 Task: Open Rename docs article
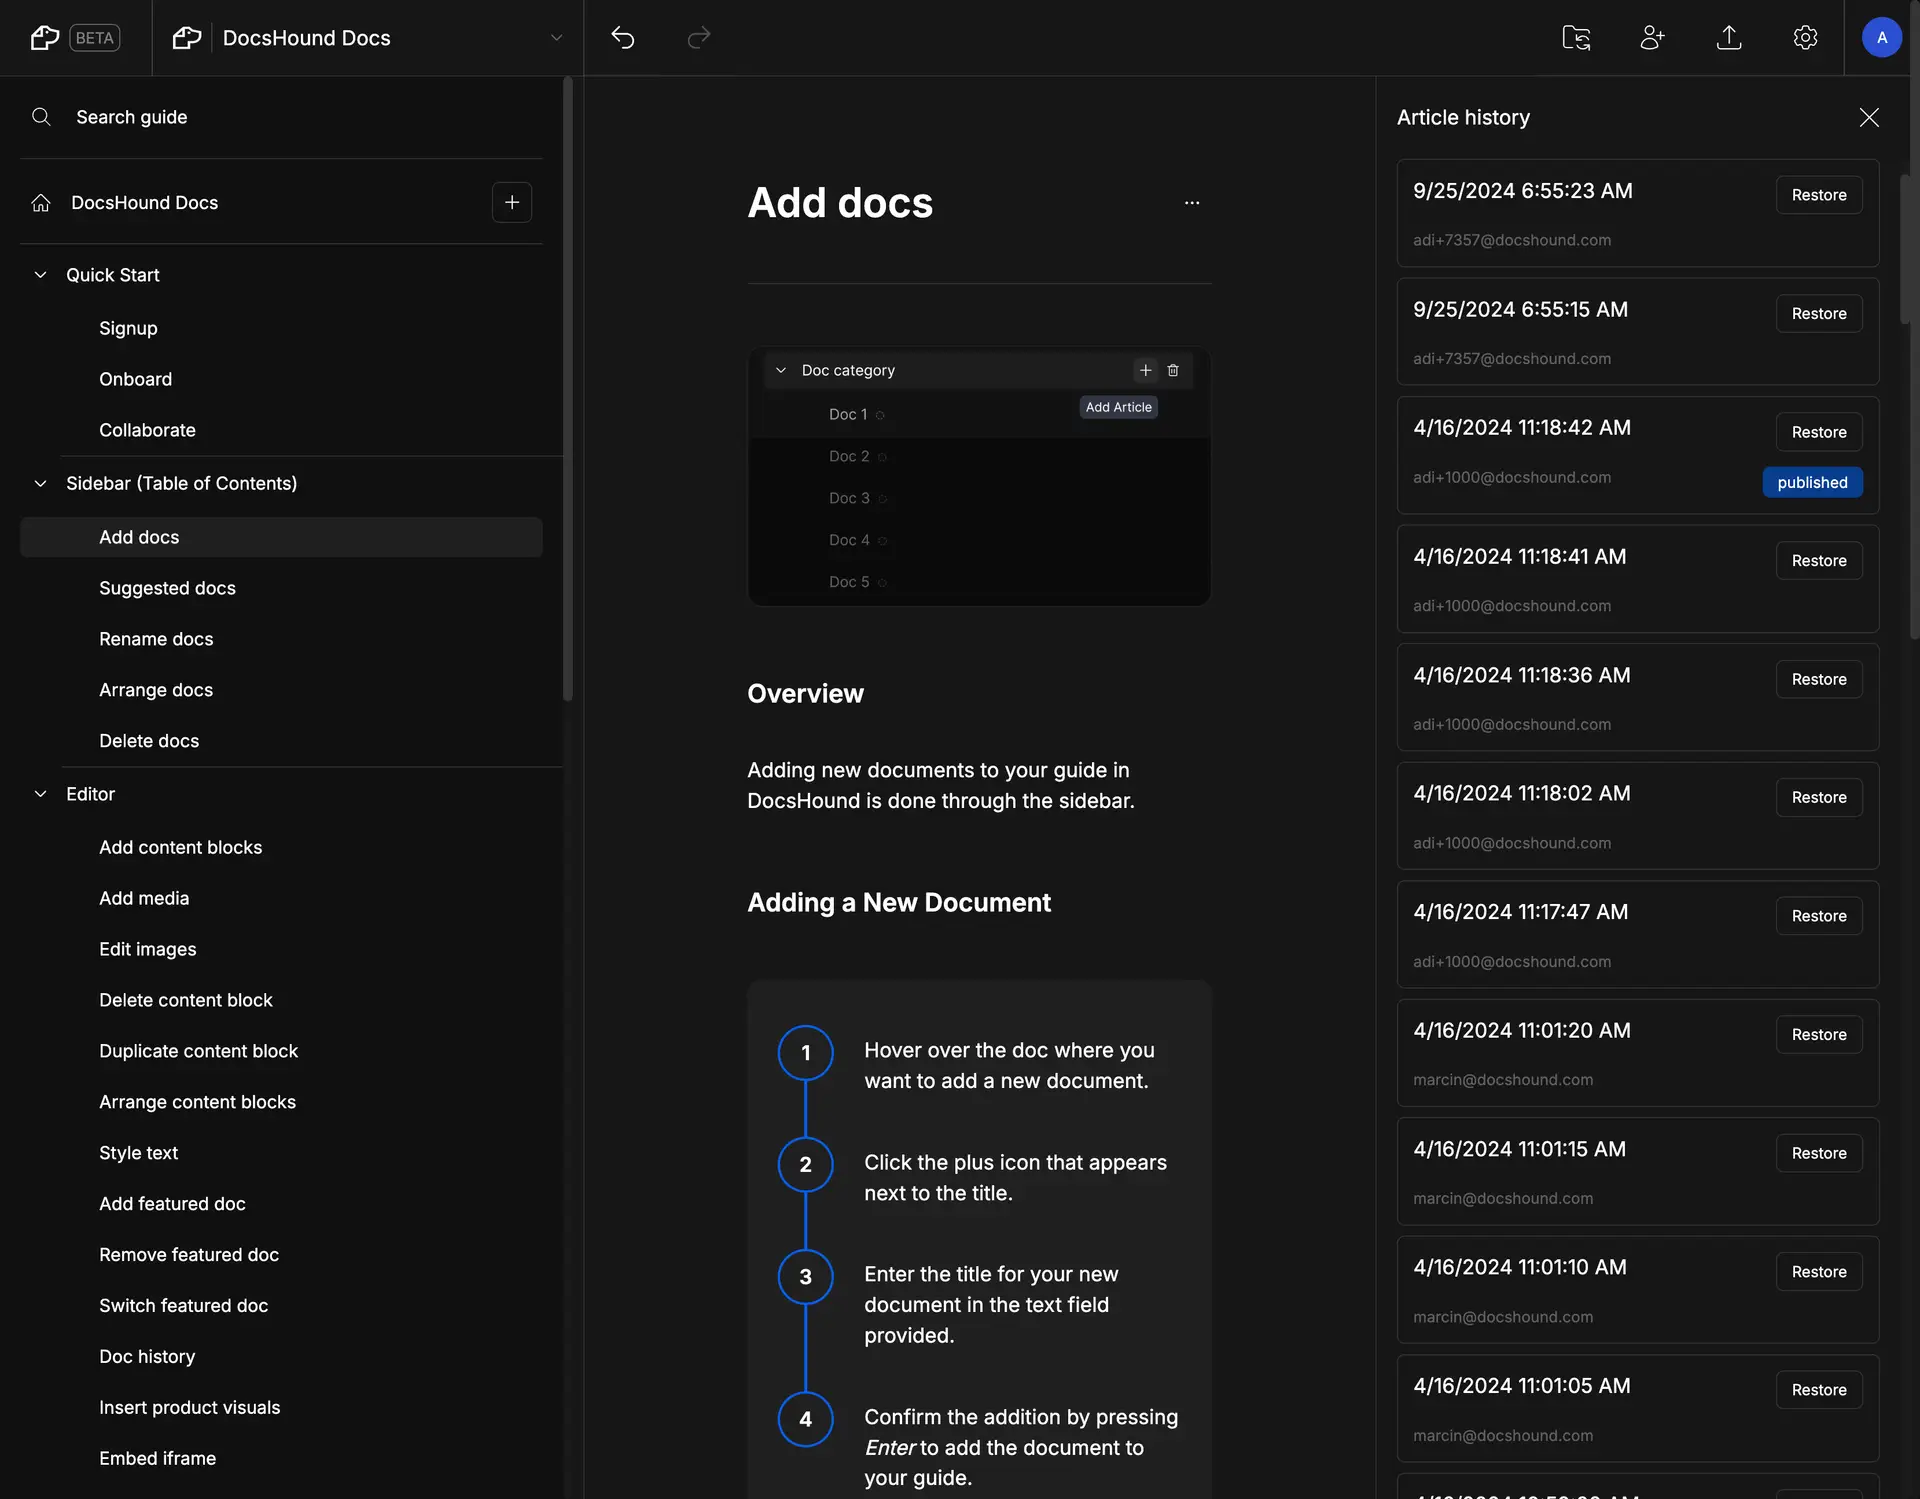pos(156,639)
